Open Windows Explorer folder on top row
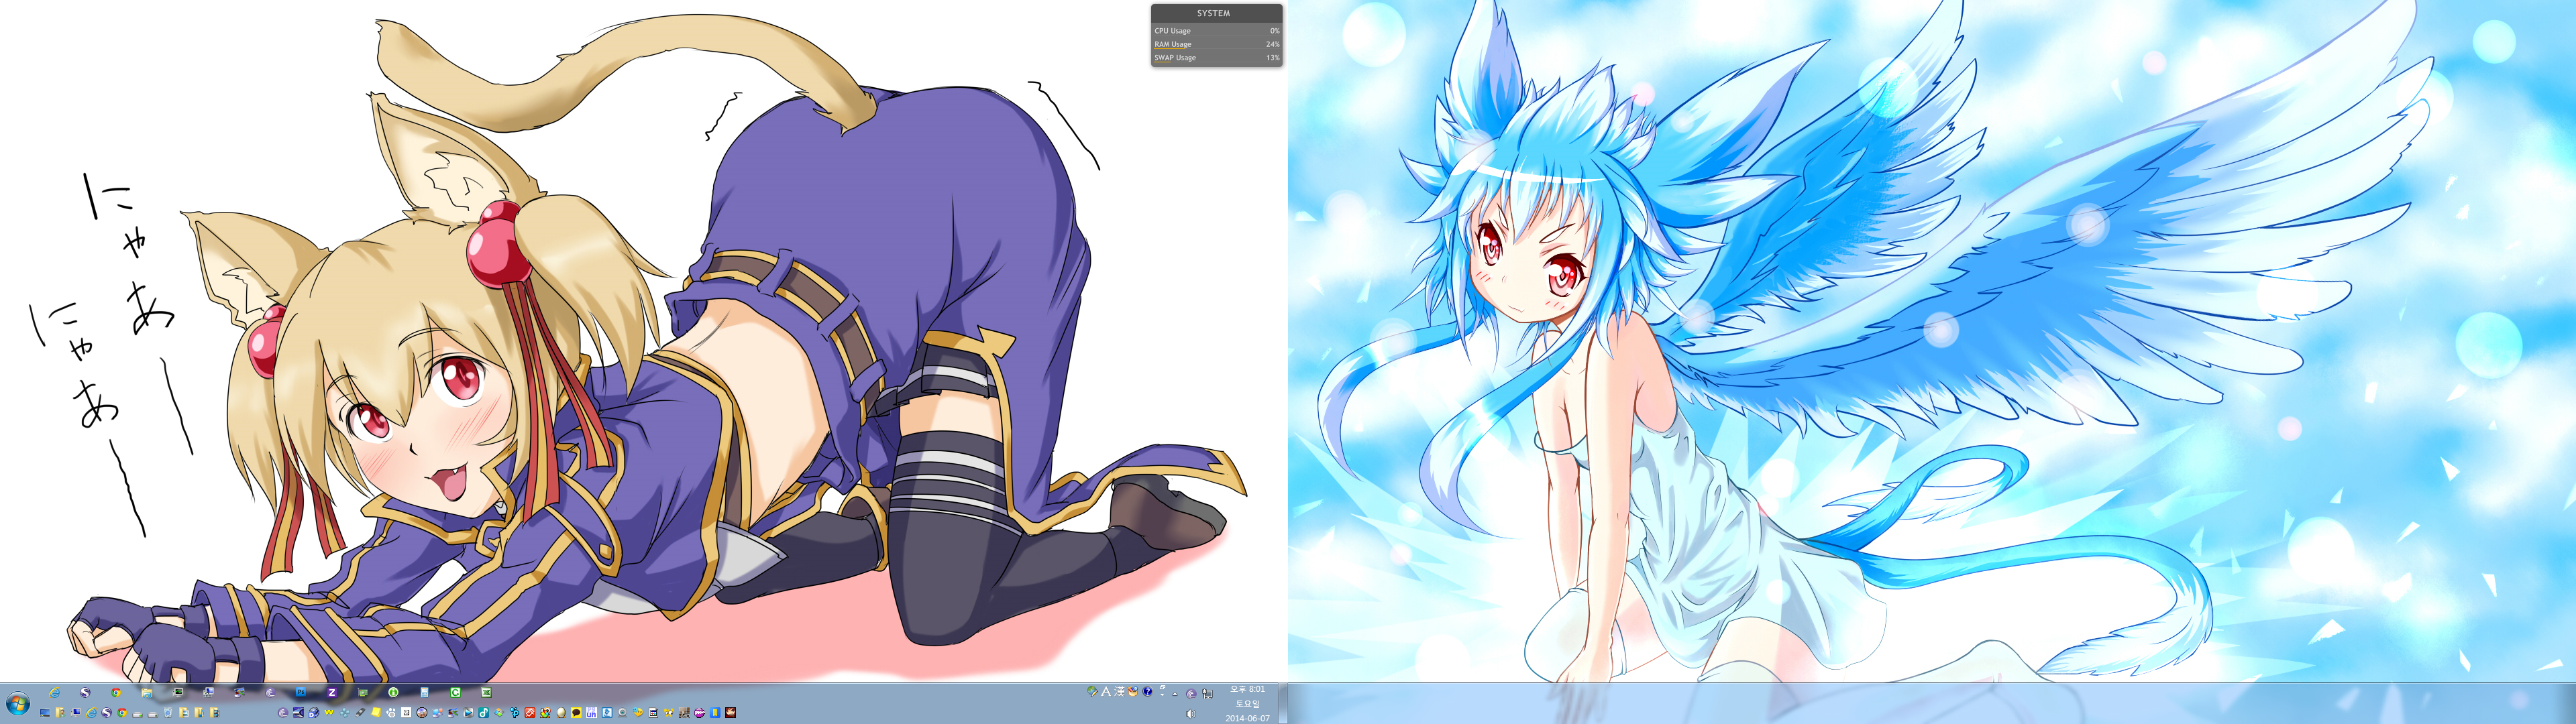2576x724 pixels. [x=147, y=693]
